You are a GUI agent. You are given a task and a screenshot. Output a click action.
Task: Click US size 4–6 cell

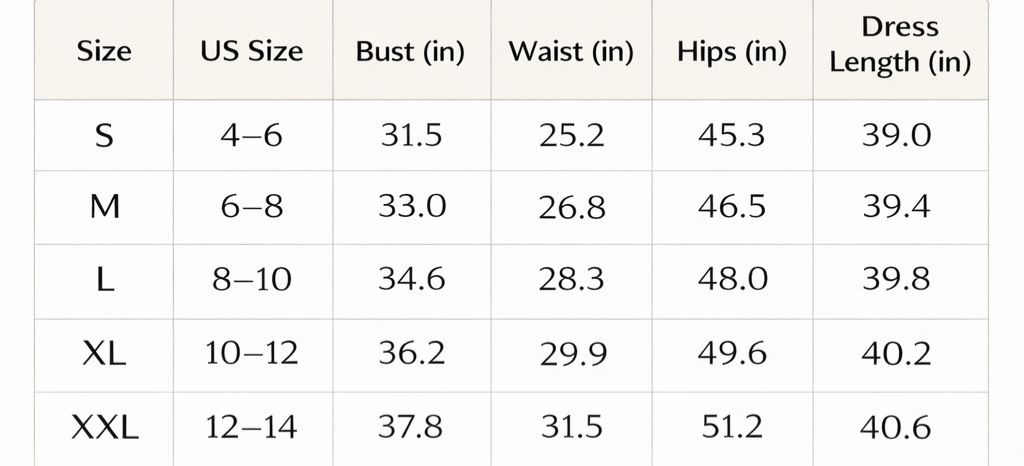click(251, 136)
